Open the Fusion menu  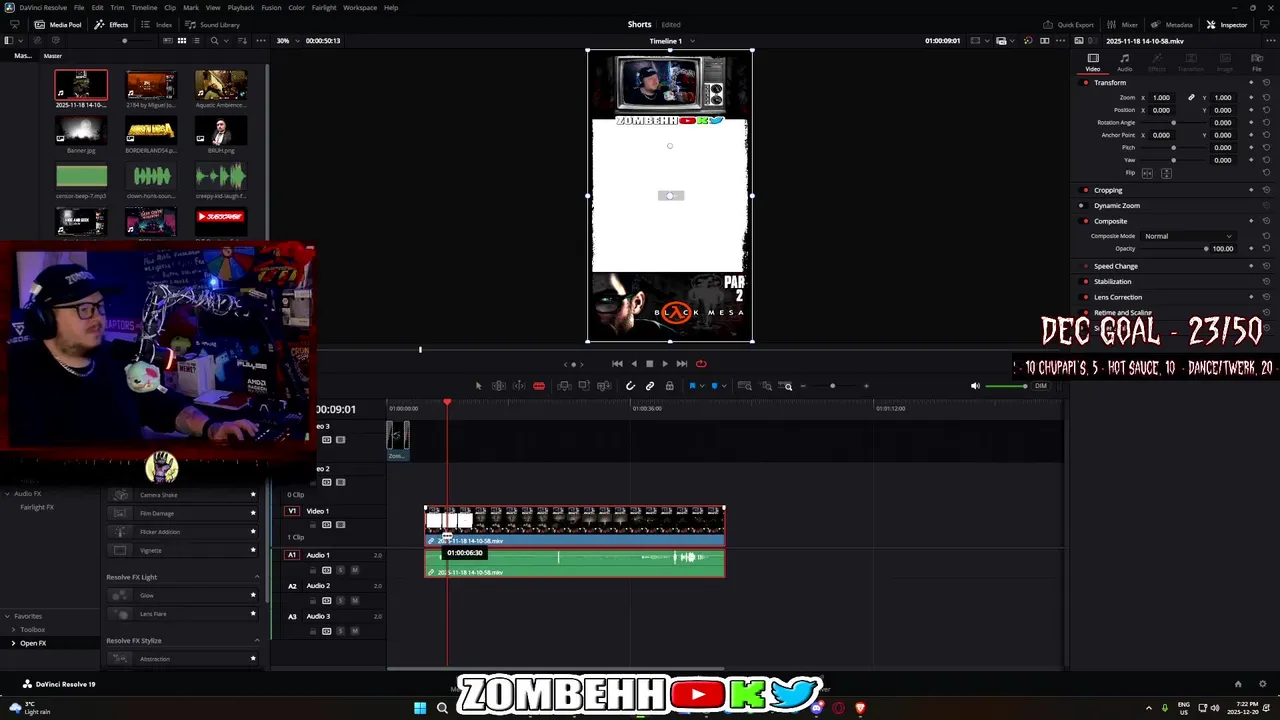click(x=271, y=7)
